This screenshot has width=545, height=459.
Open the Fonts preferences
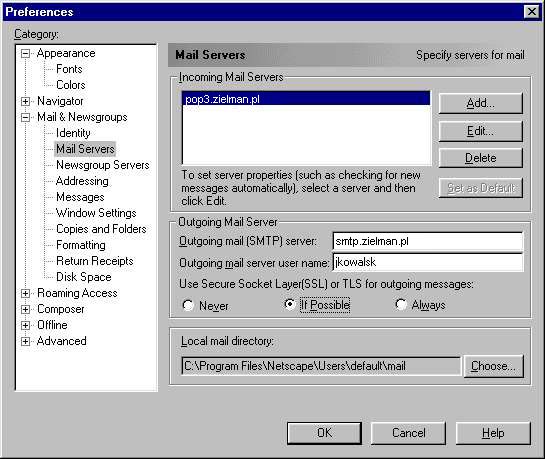pyautogui.click(x=69, y=69)
